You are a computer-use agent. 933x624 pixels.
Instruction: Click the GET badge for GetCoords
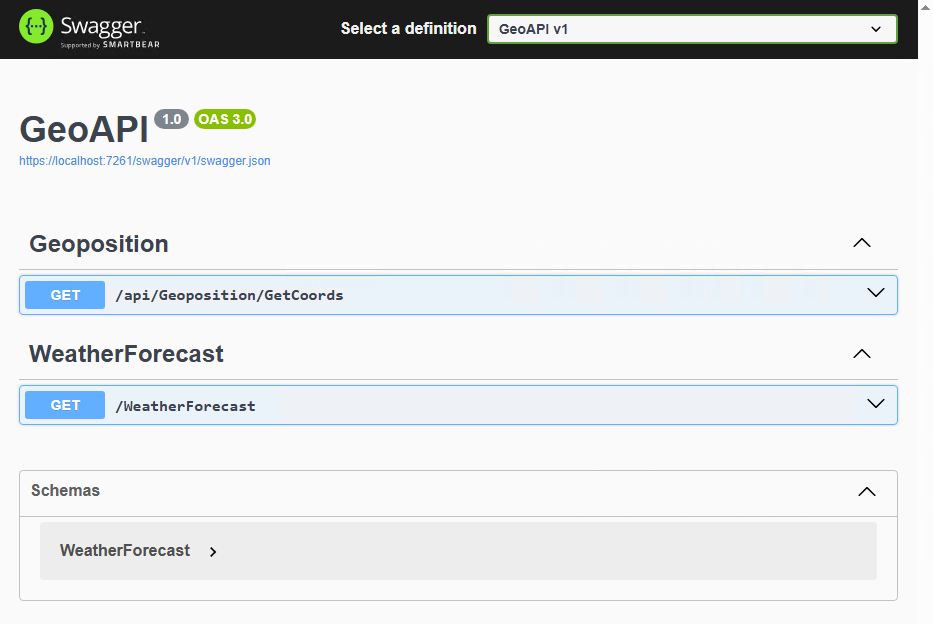tap(65, 295)
